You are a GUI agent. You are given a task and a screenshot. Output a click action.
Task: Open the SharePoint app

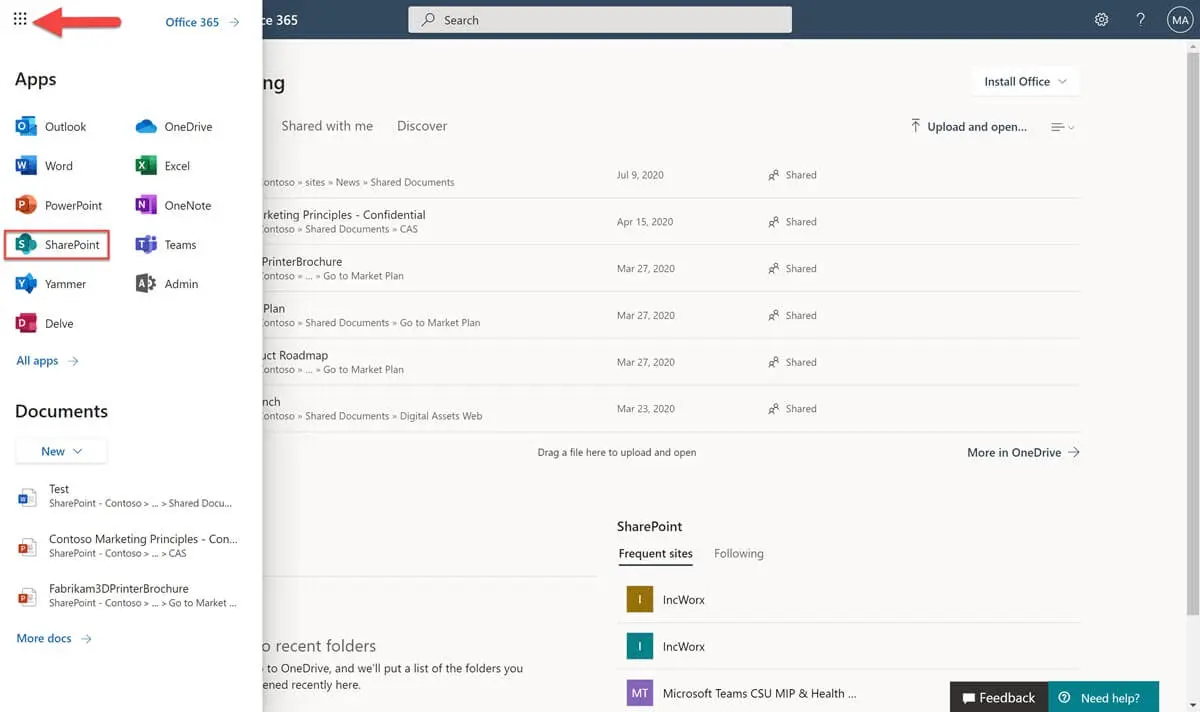[57, 245]
